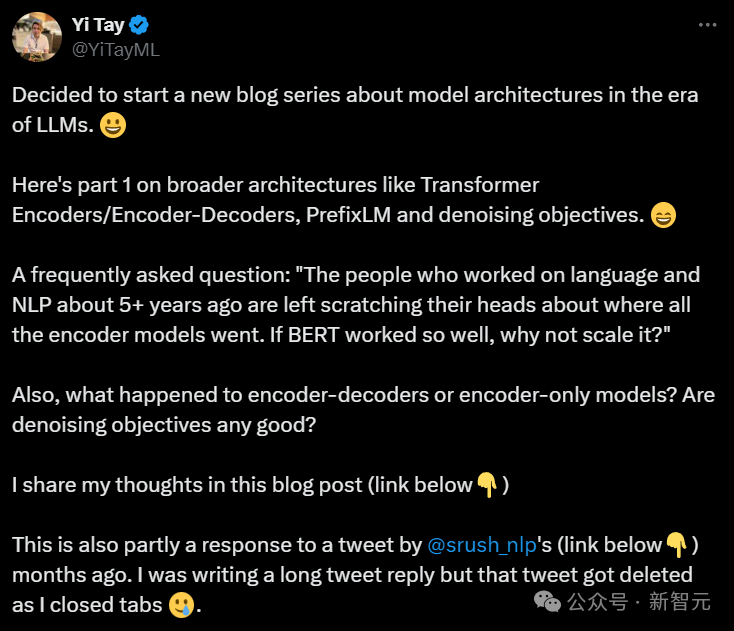Click the "新智元" watermark text

point(679,602)
